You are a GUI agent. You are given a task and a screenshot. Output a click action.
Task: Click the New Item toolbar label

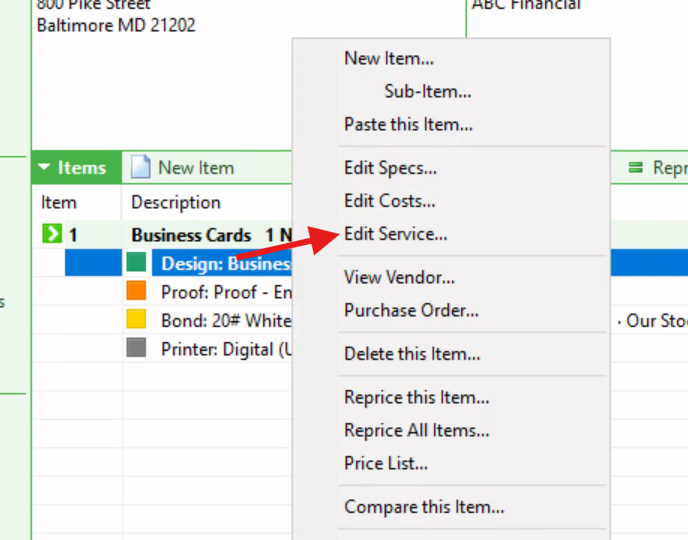pos(196,168)
